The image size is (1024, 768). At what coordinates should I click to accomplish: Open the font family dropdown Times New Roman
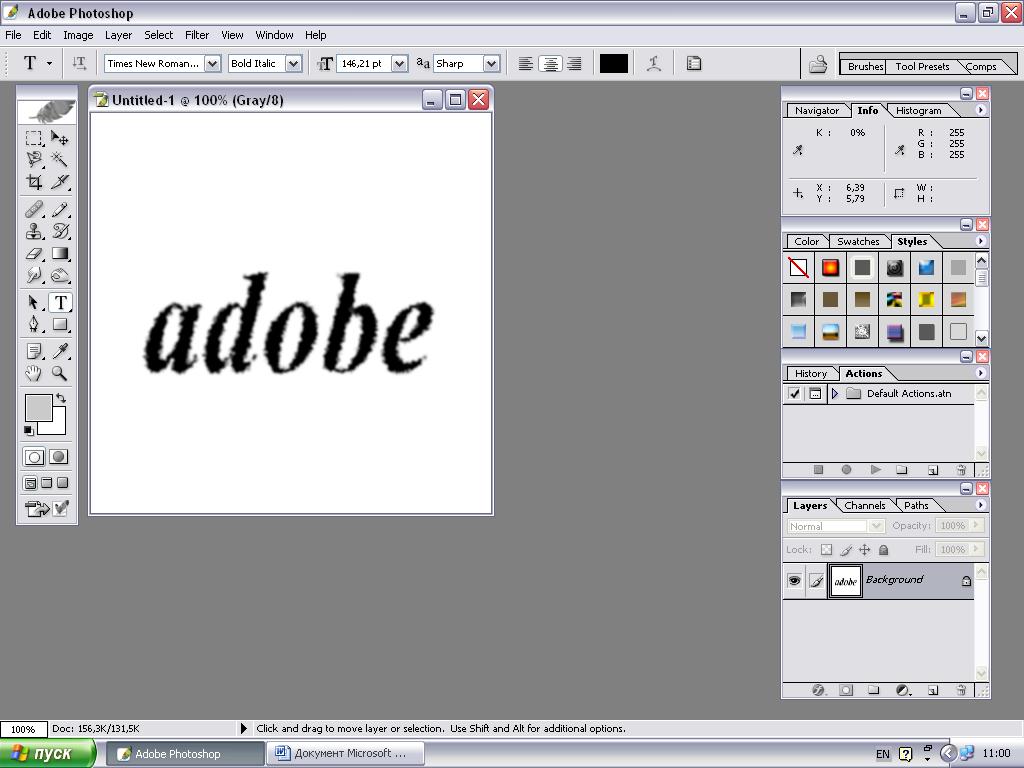click(212, 63)
